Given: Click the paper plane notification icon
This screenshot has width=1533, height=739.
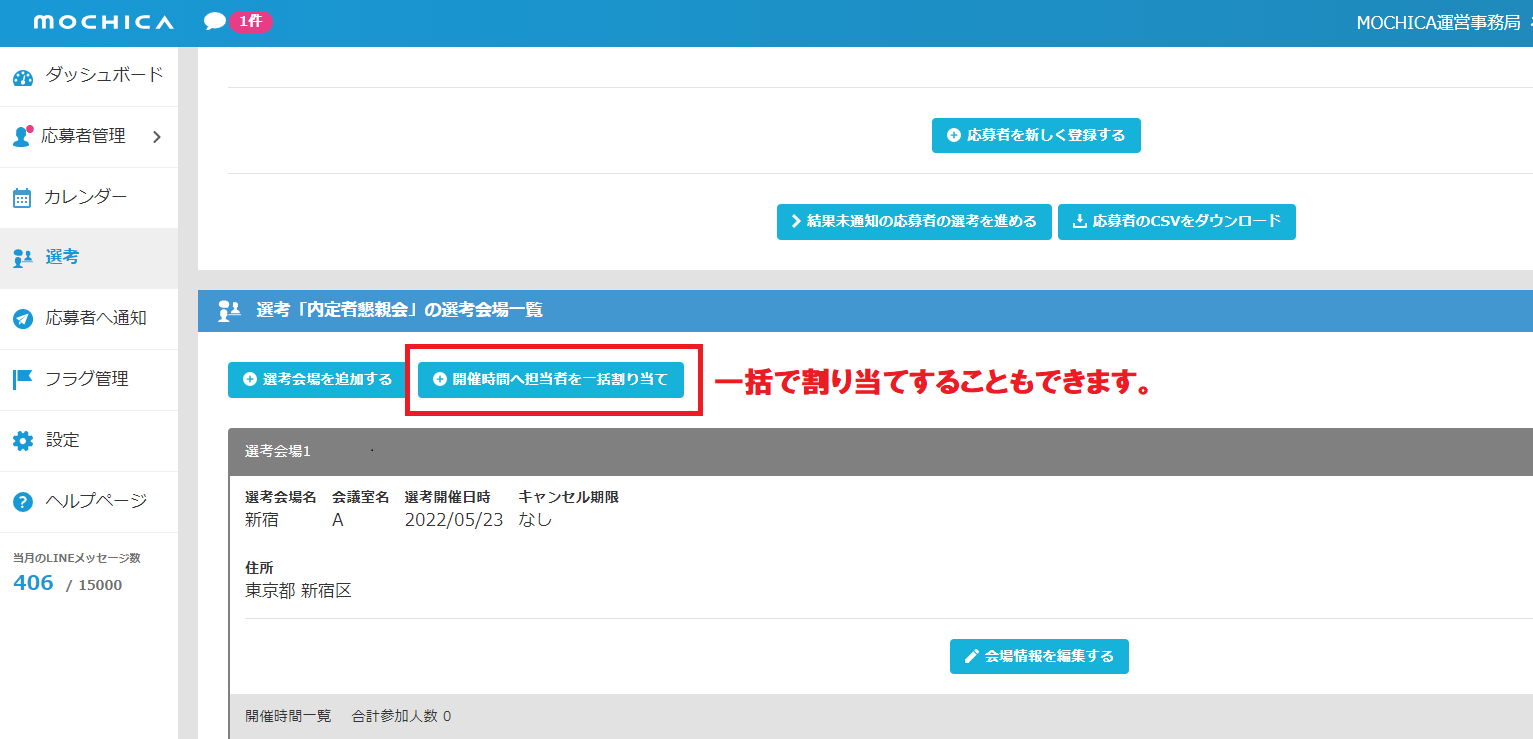Looking at the screenshot, I should pyautogui.click(x=22, y=319).
